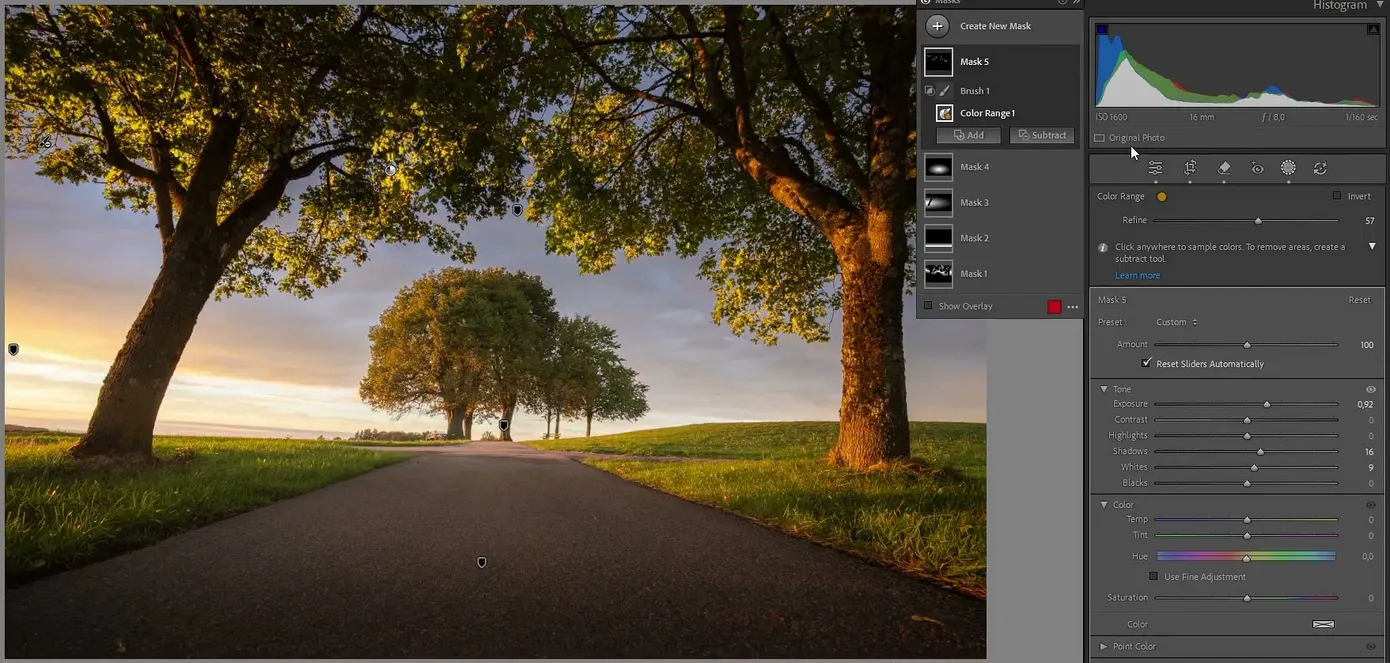Open the mask overlay options ellipsis
Viewport: 1390px width, 663px height.
tap(1073, 307)
